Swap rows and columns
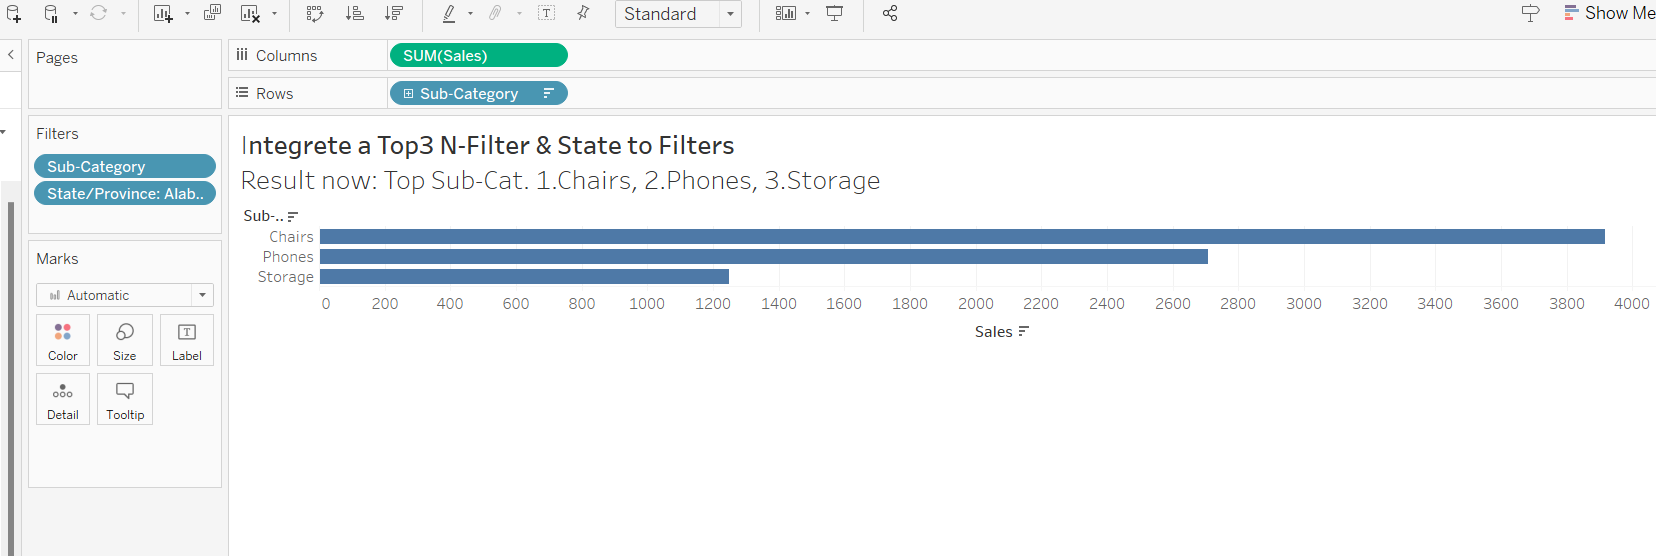 coord(315,14)
